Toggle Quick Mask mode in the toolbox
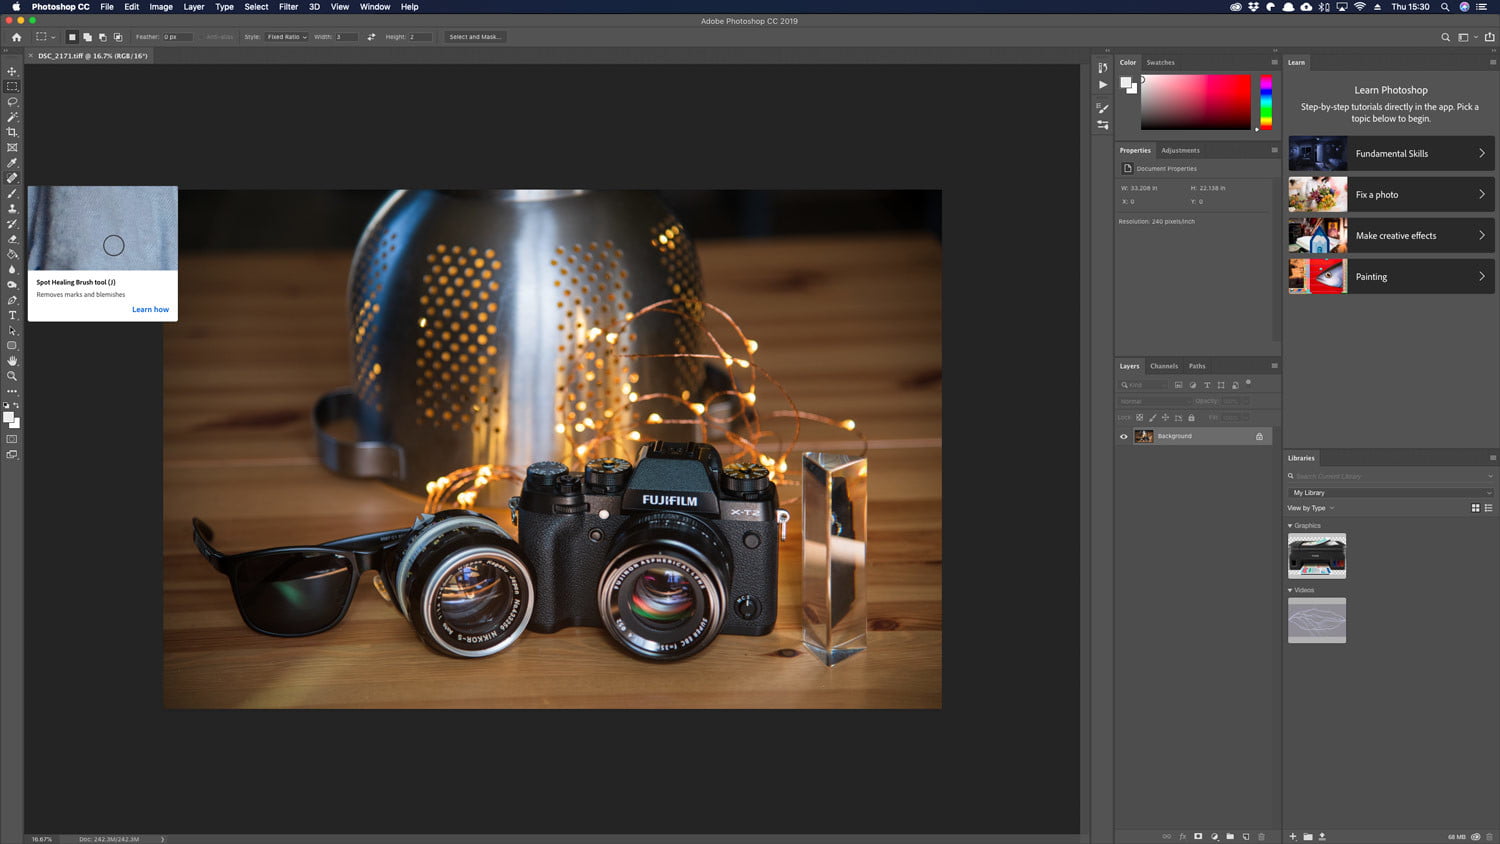 (12, 439)
